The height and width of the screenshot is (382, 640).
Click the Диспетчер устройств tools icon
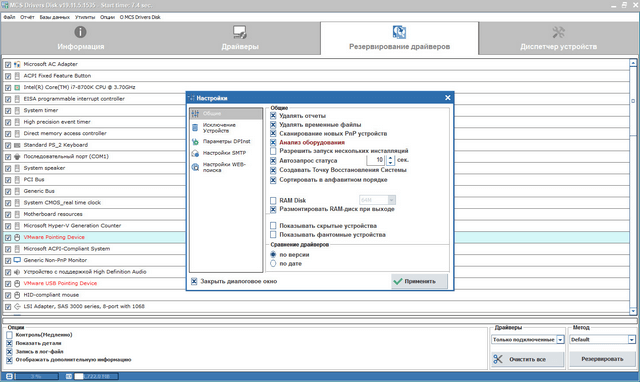[x=558, y=32]
